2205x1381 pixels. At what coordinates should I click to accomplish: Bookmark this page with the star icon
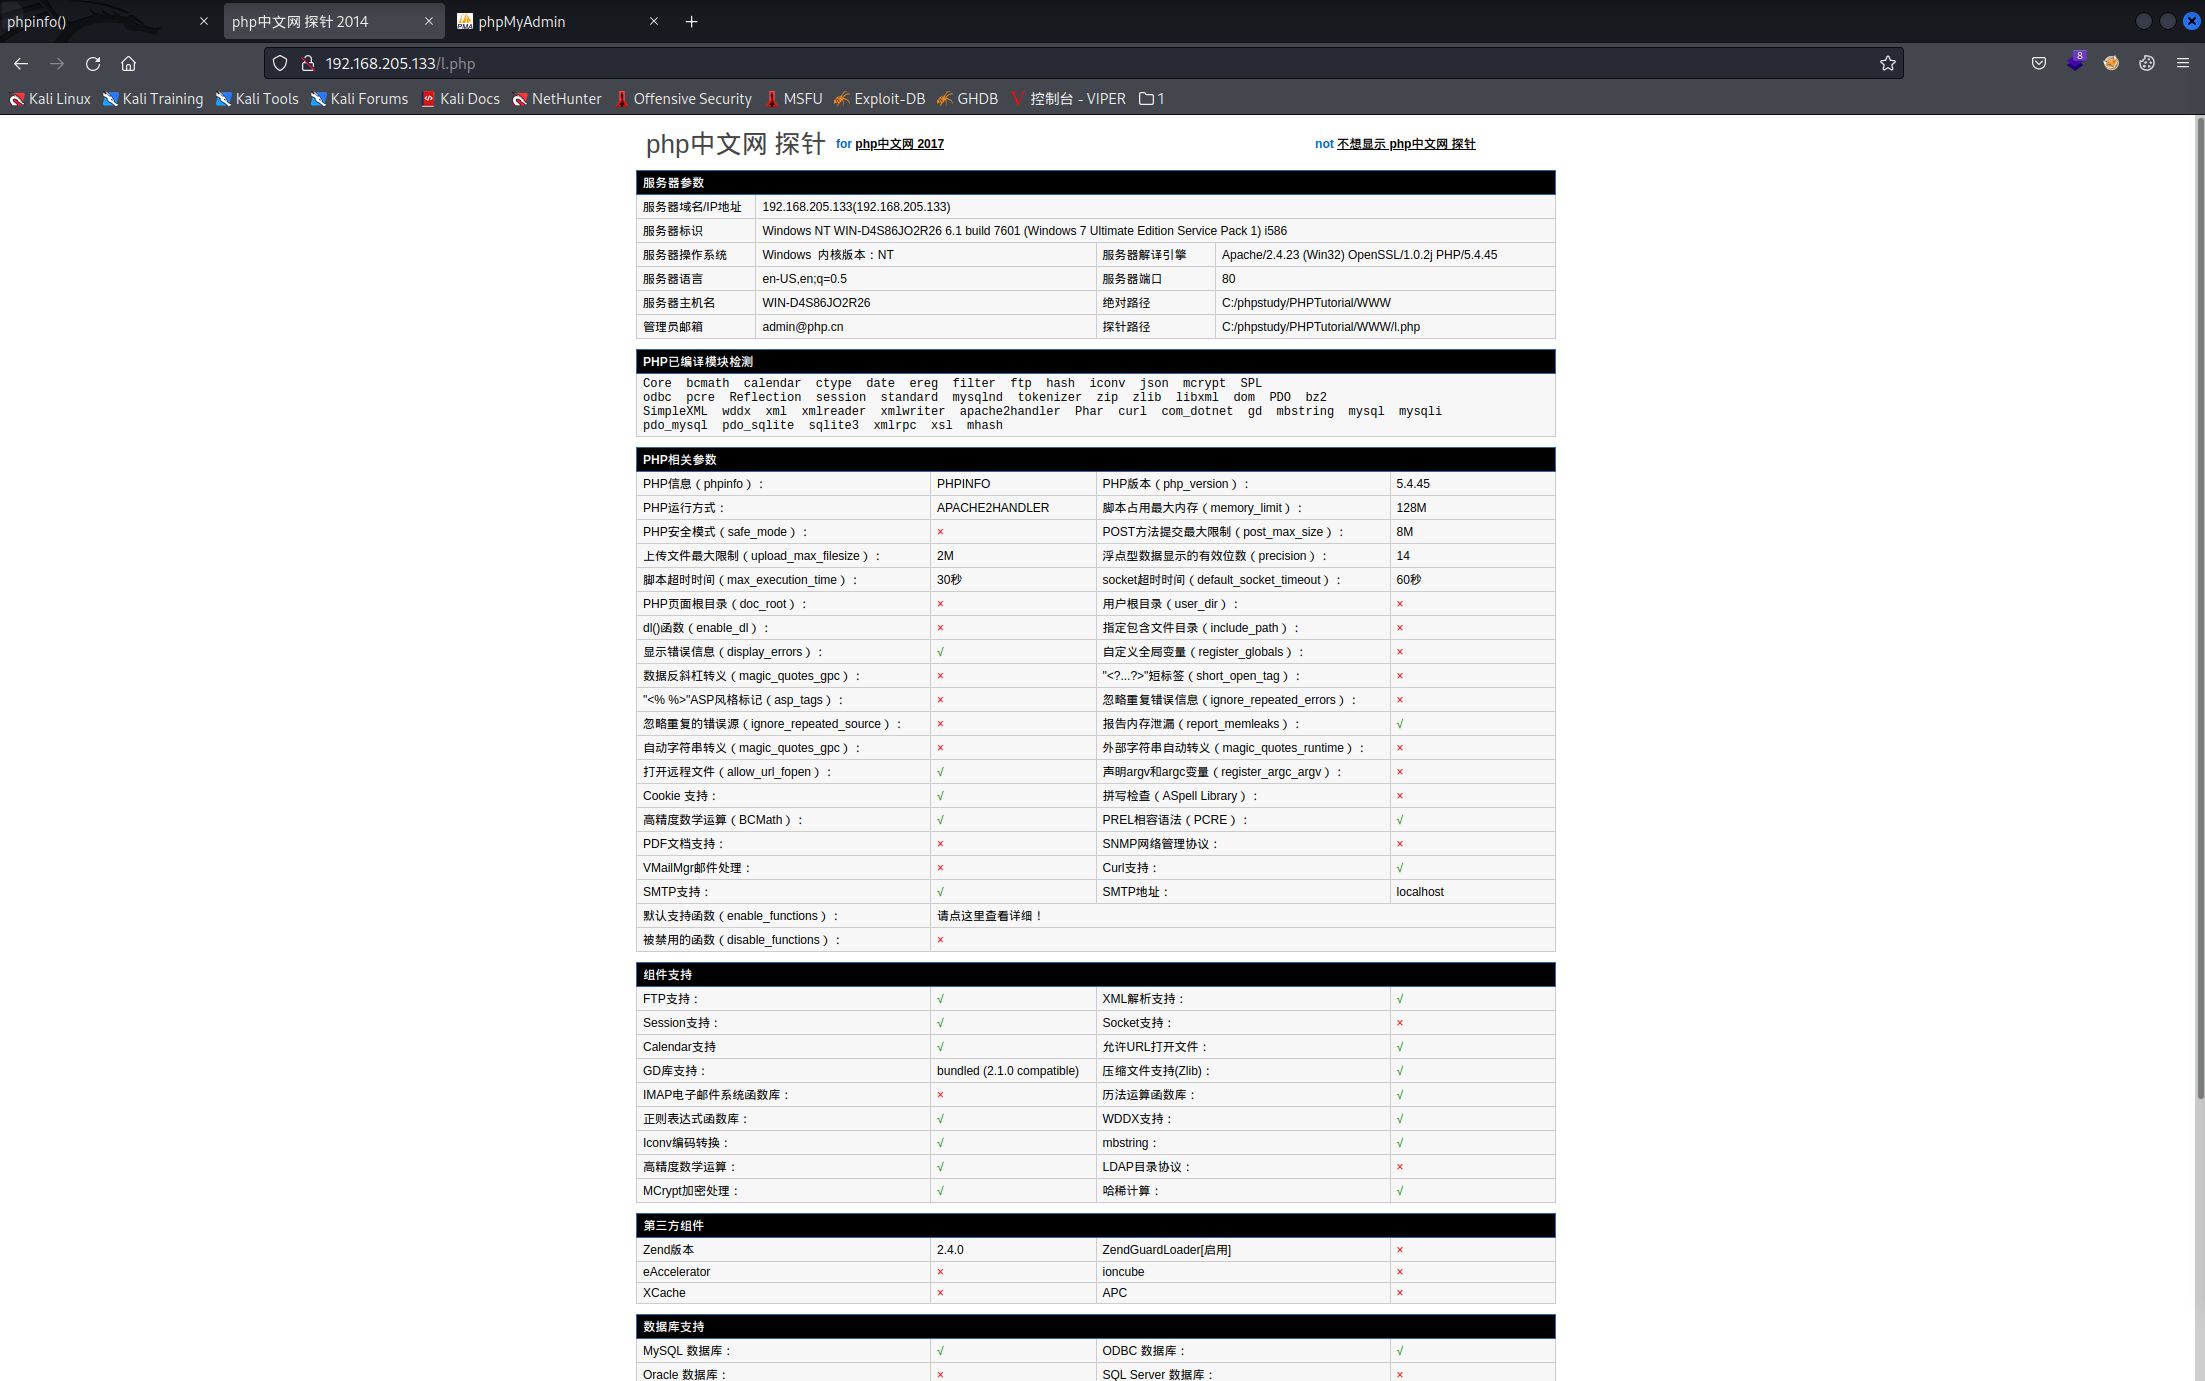coord(1887,63)
